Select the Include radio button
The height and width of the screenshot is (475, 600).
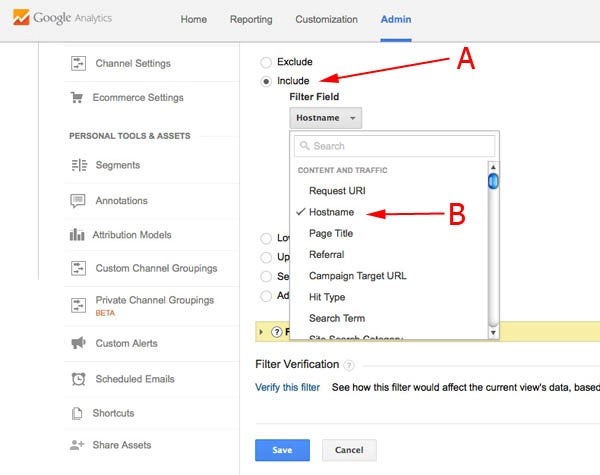pyautogui.click(x=266, y=81)
